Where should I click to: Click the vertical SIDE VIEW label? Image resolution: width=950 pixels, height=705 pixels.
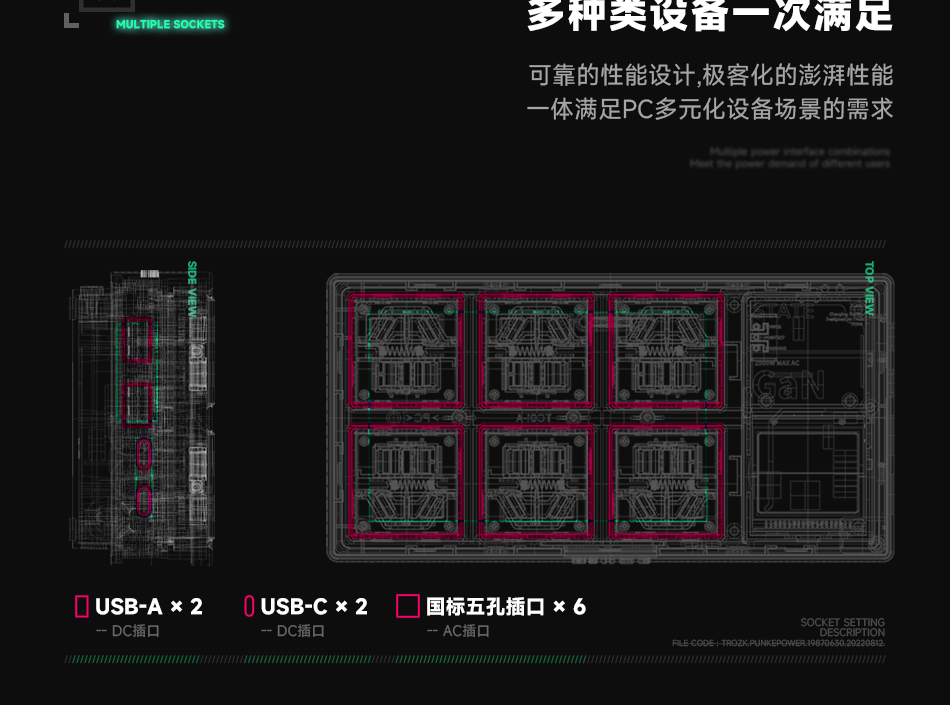coord(192,290)
